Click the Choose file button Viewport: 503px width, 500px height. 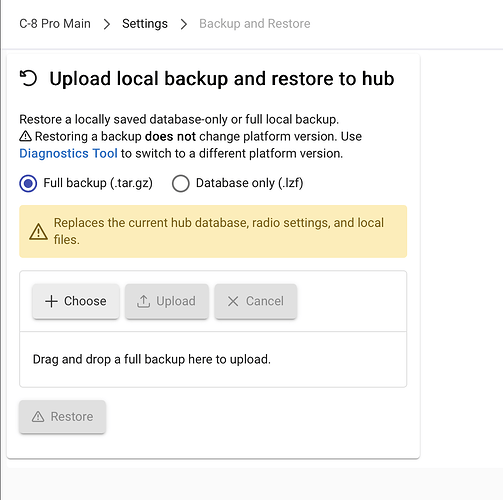click(x=76, y=301)
